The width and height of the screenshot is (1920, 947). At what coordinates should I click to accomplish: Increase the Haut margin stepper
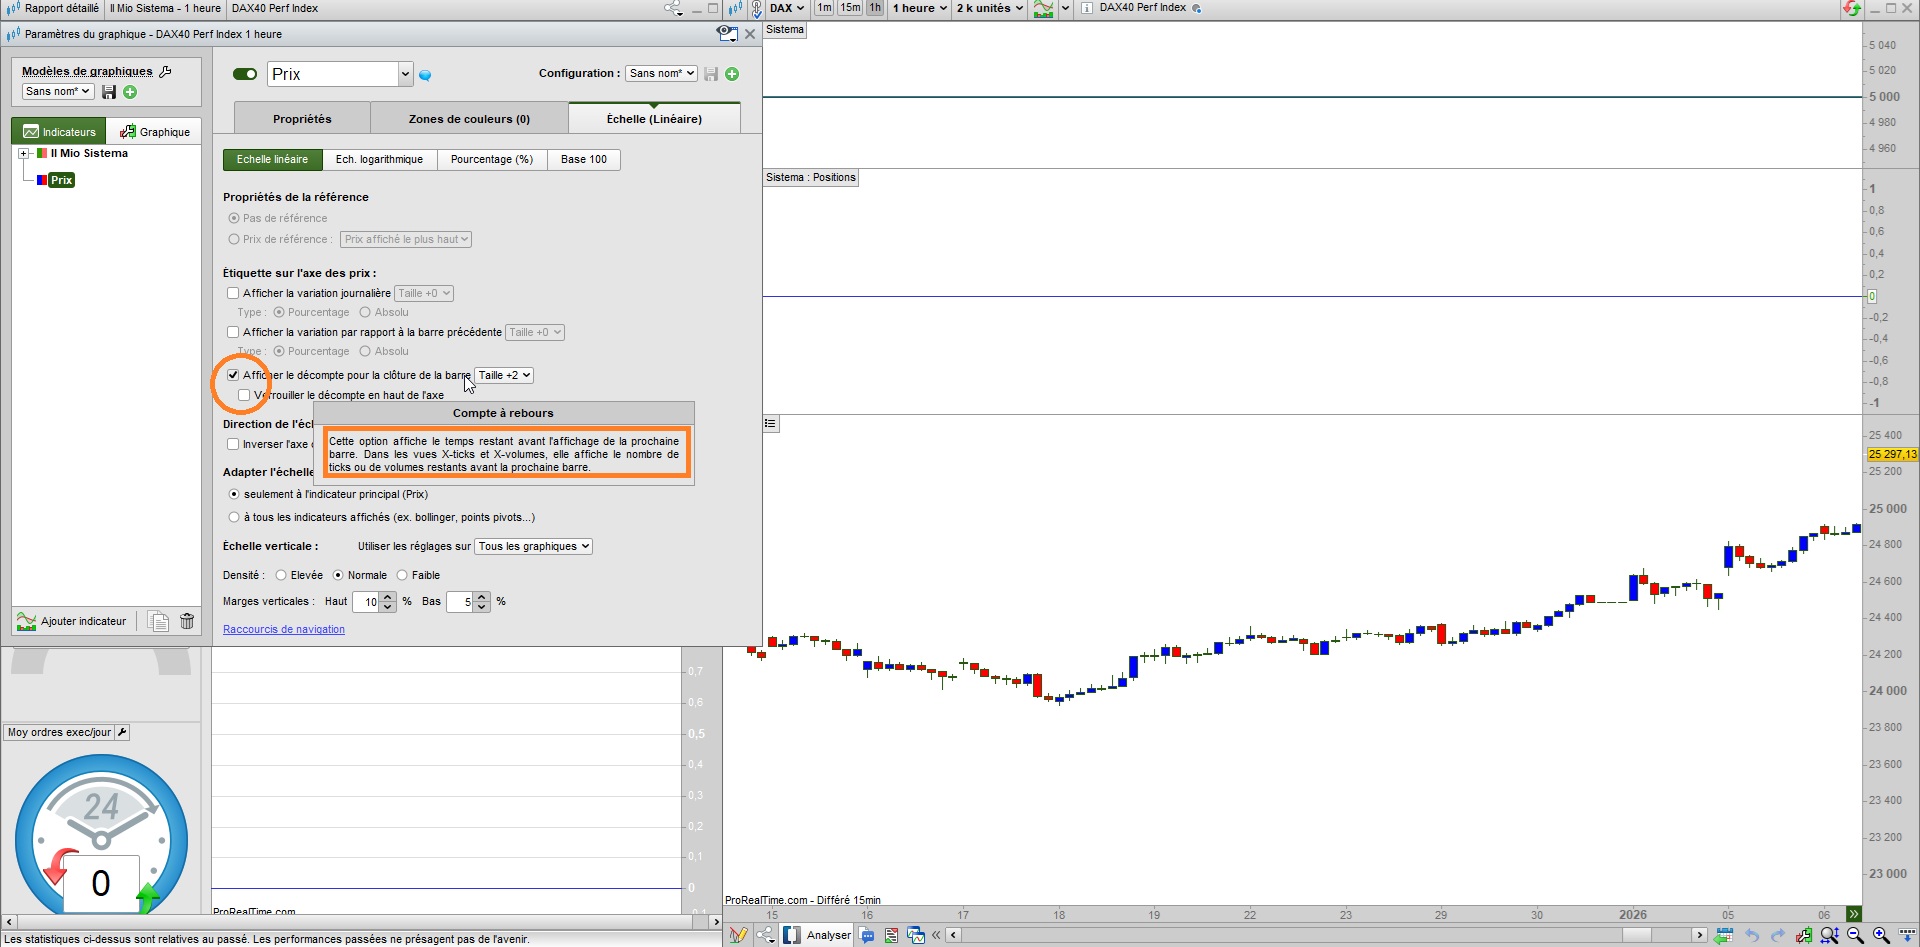[x=388, y=597]
